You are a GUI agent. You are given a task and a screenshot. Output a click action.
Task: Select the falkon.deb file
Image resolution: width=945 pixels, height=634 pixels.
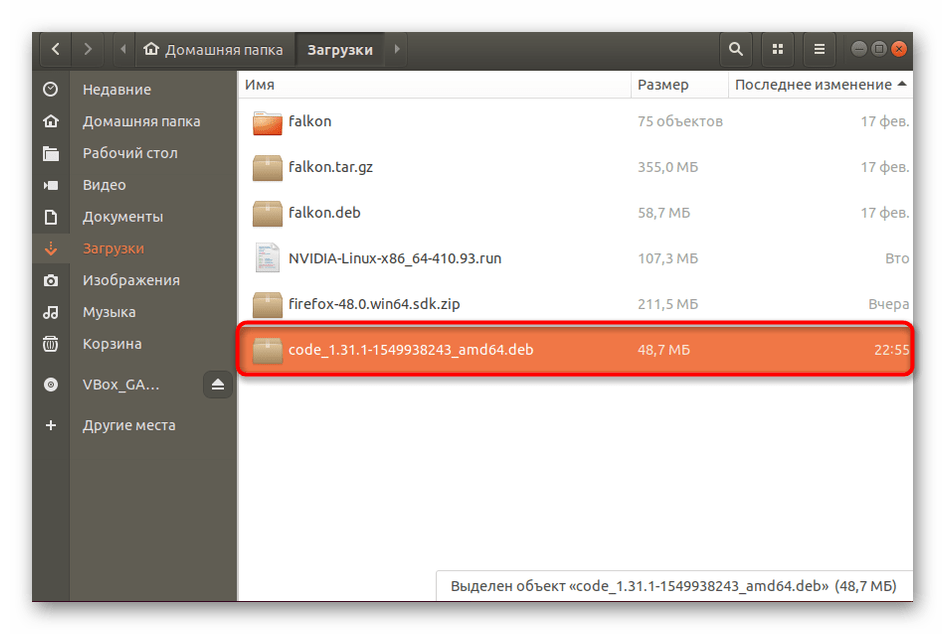576,213
